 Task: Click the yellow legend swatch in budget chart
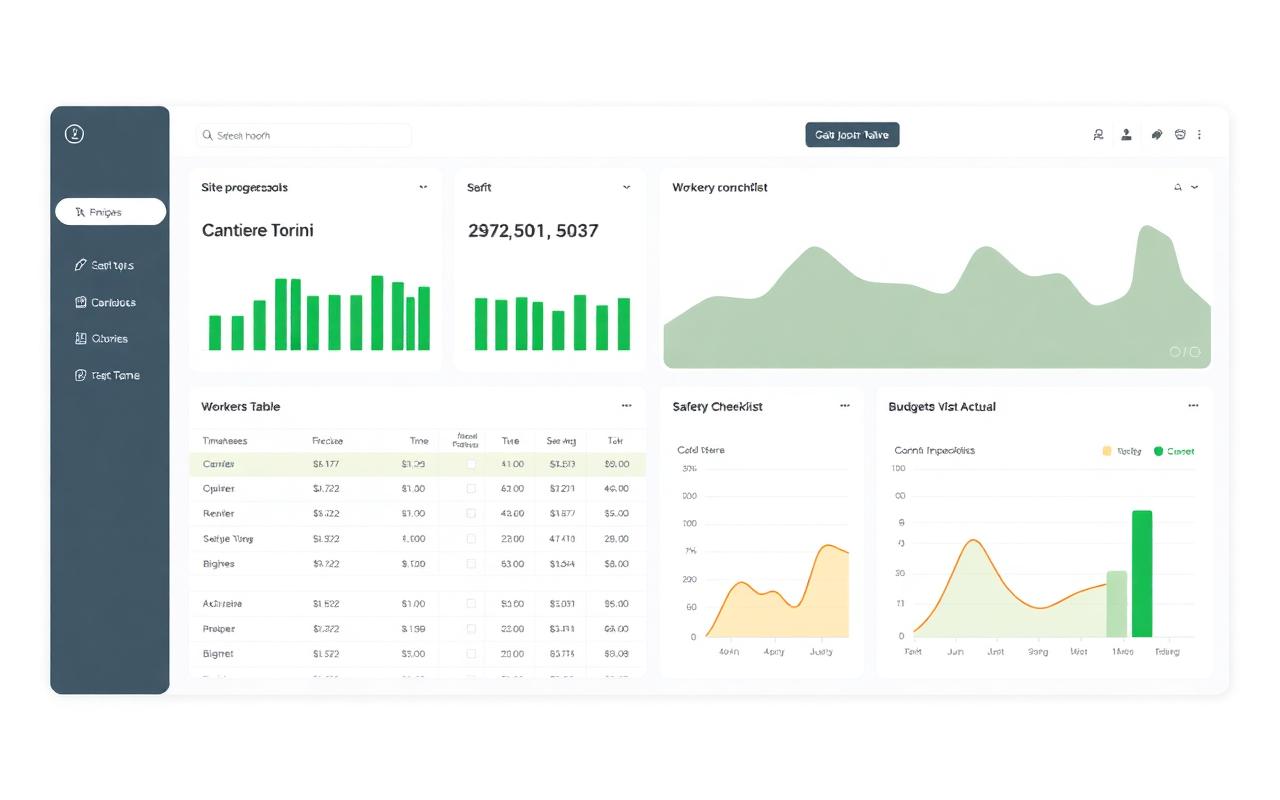click(1107, 451)
